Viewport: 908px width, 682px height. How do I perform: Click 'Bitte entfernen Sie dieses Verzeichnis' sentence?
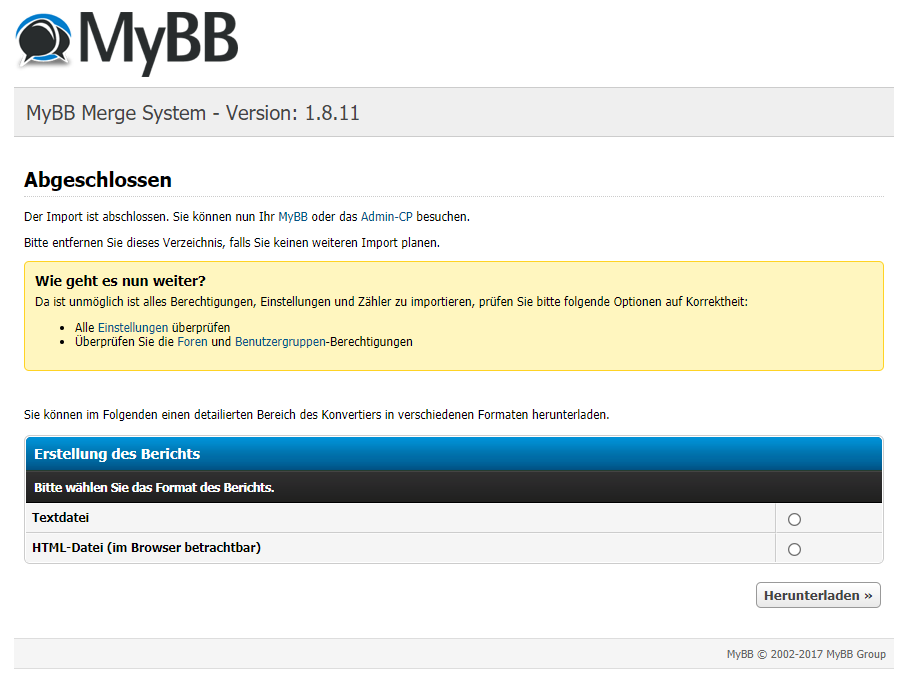tap(232, 243)
